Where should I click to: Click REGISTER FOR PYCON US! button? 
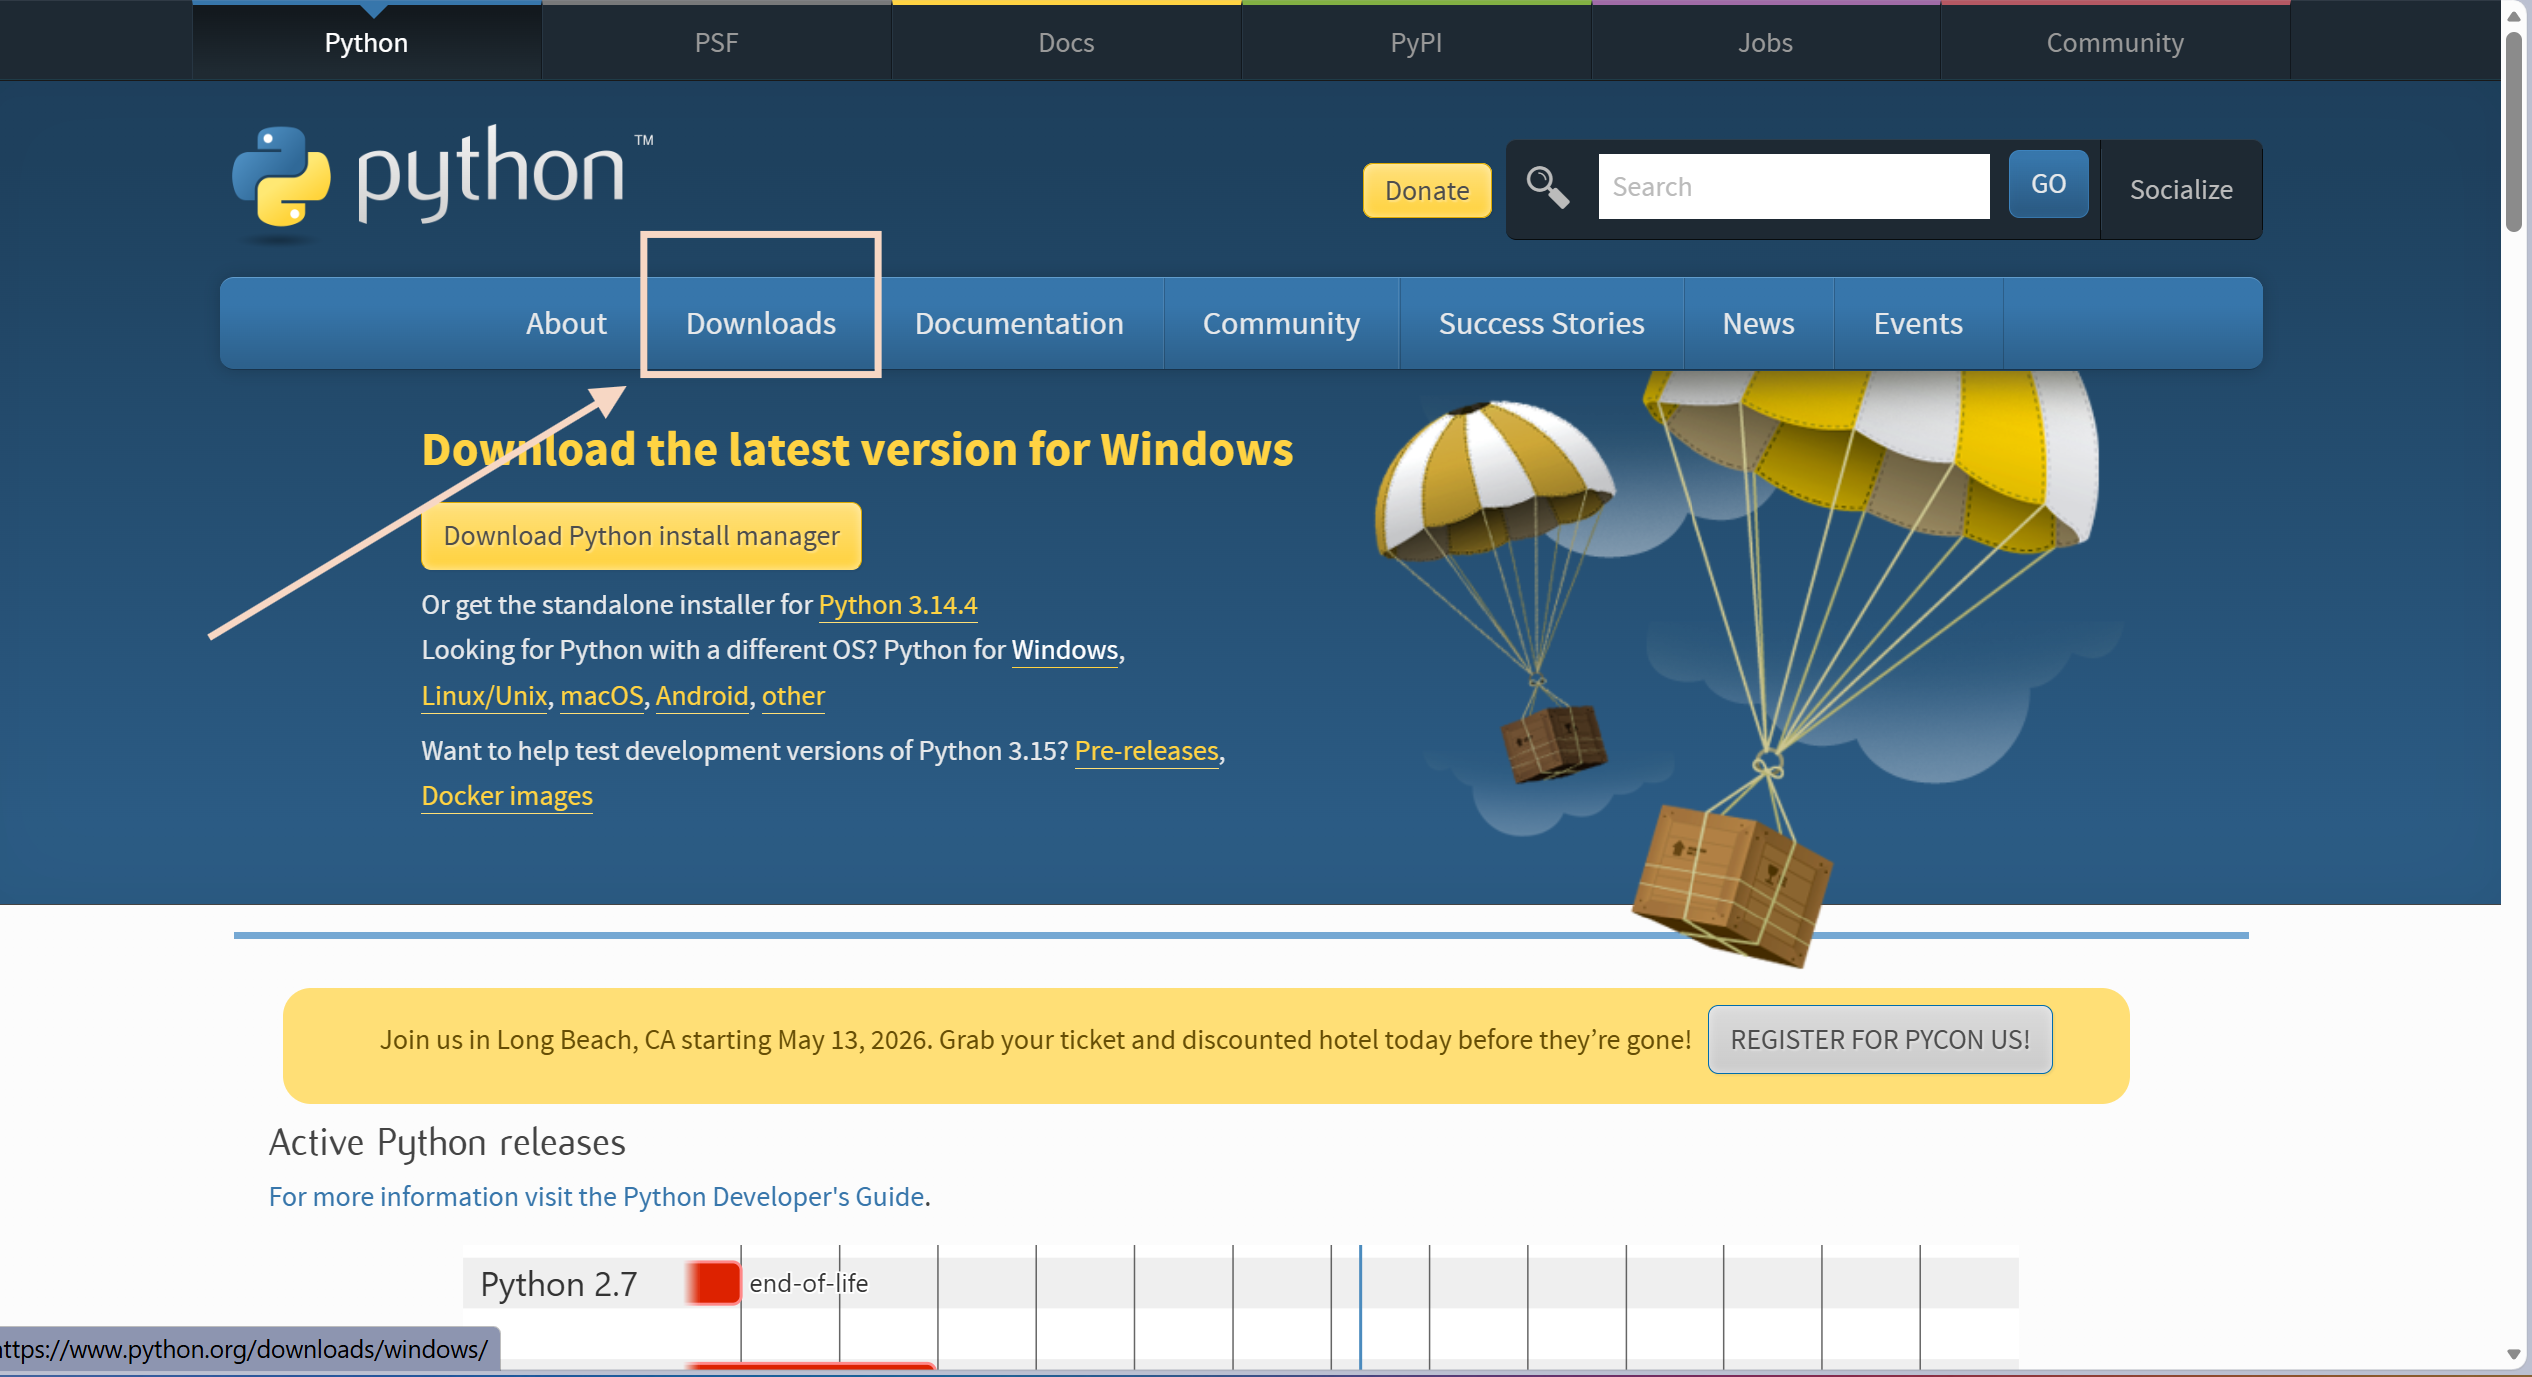(1880, 1040)
